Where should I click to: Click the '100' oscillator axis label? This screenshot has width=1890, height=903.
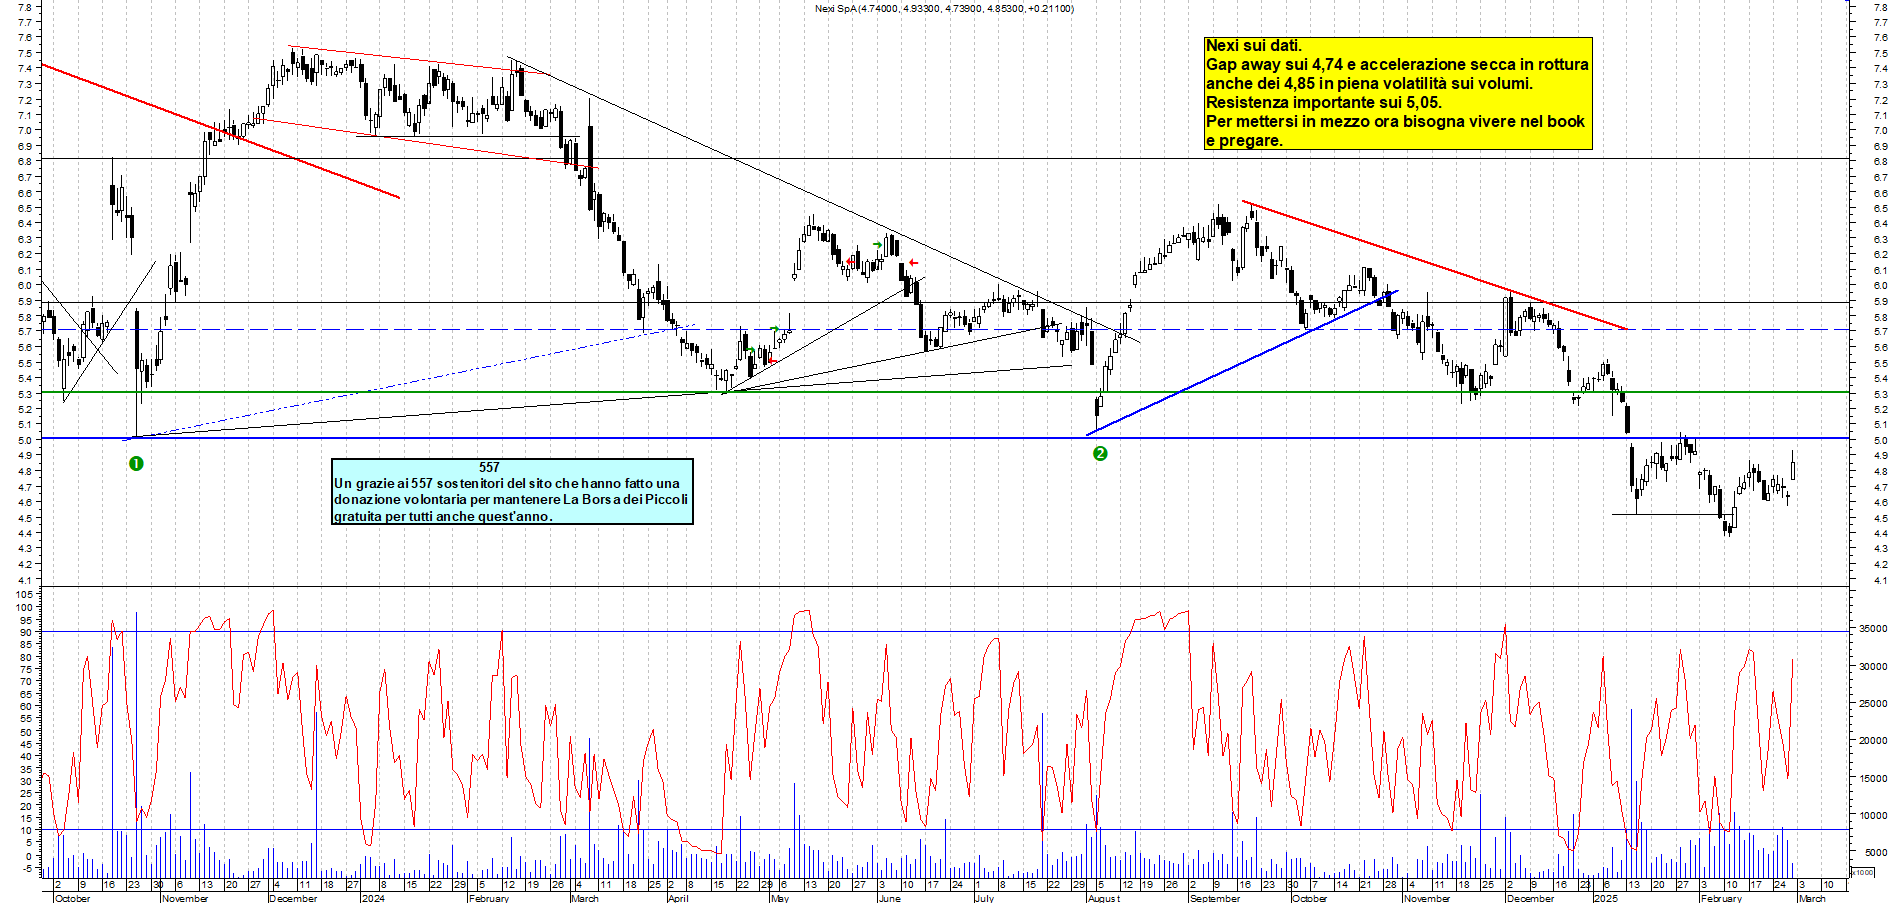[x=24, y=607]
